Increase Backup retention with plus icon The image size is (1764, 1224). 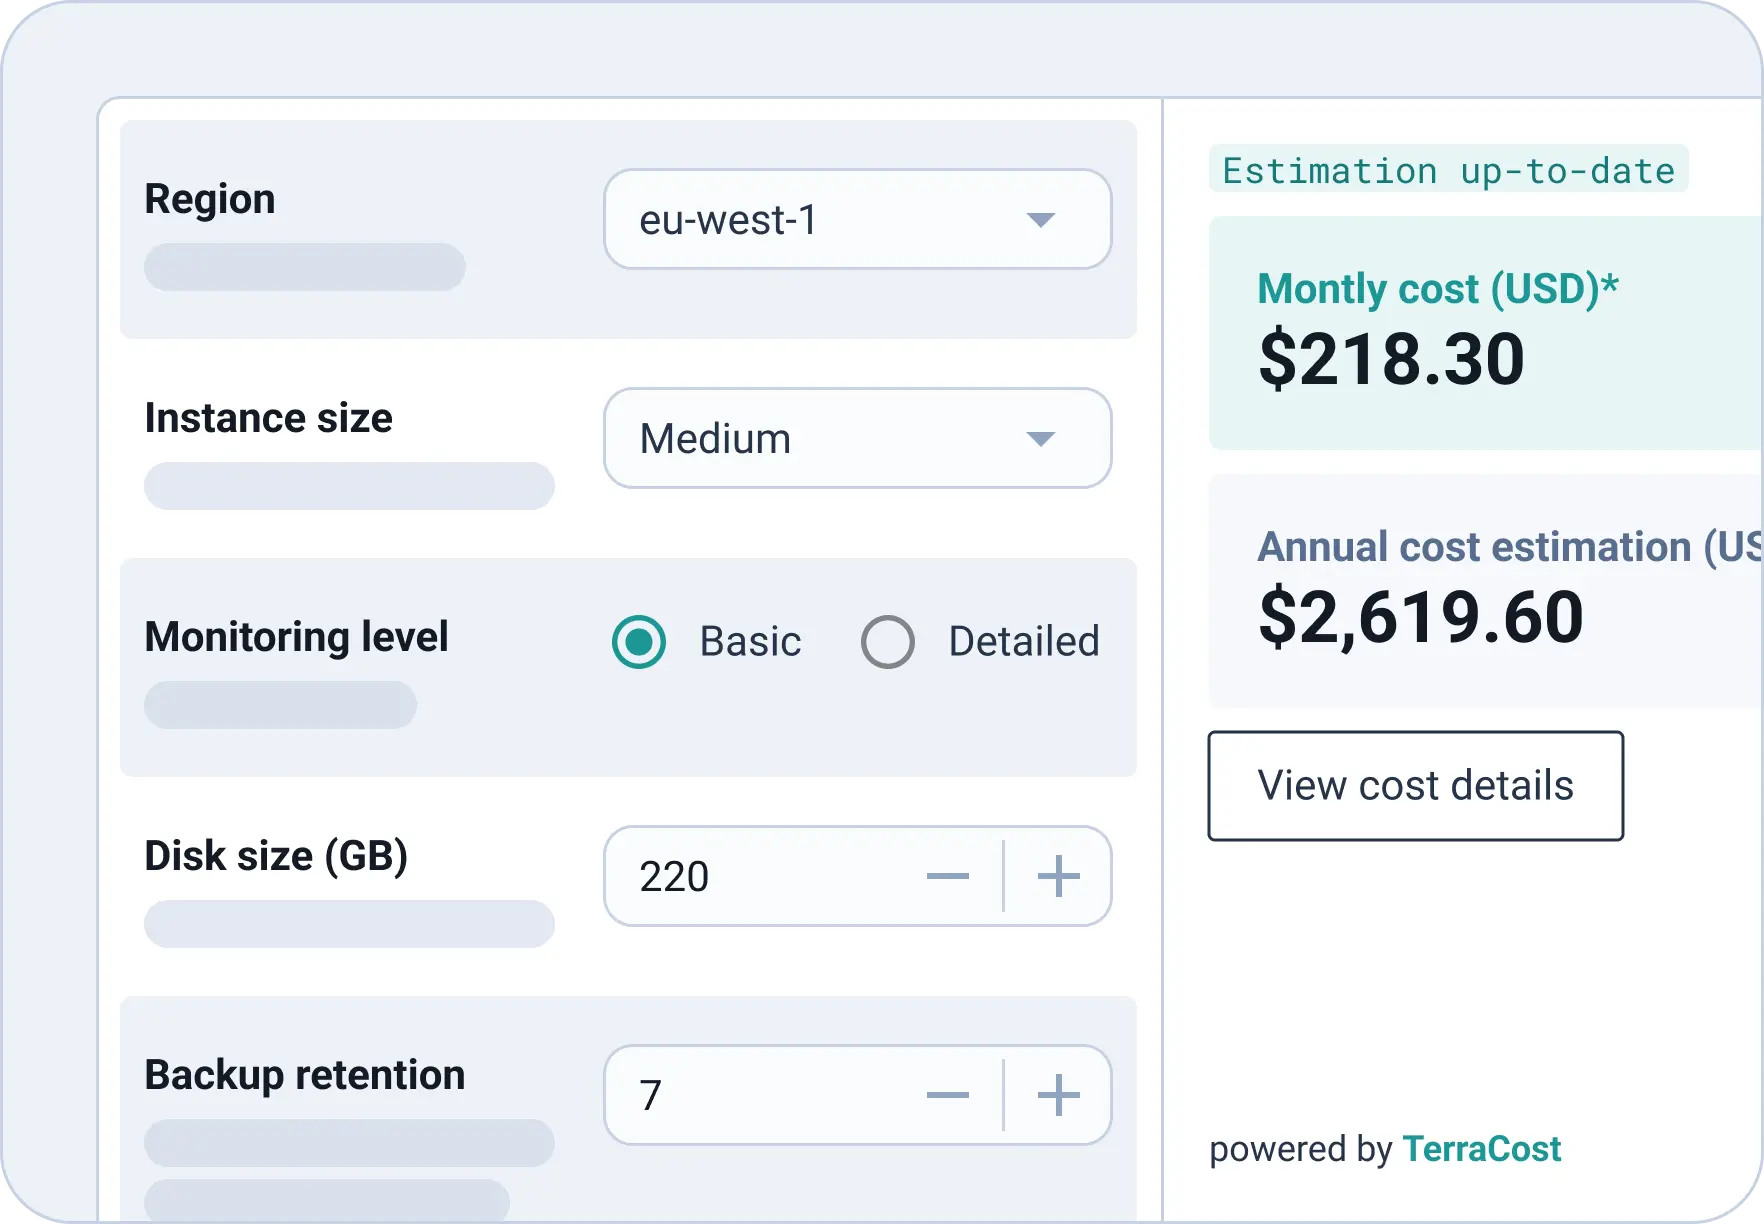pos(1058,1096)
